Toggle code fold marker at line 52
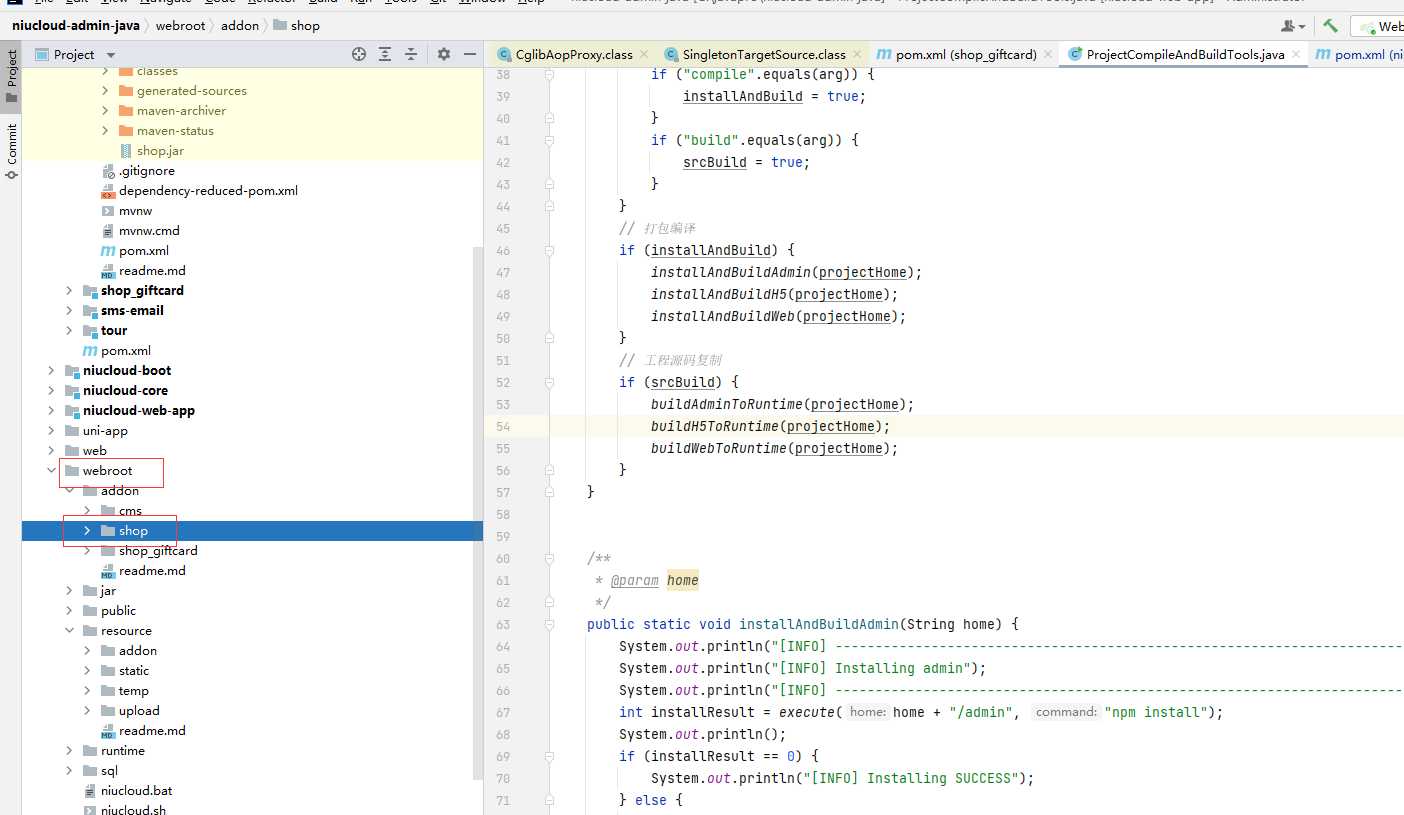Screen dimensions: 1404x815 549,382
